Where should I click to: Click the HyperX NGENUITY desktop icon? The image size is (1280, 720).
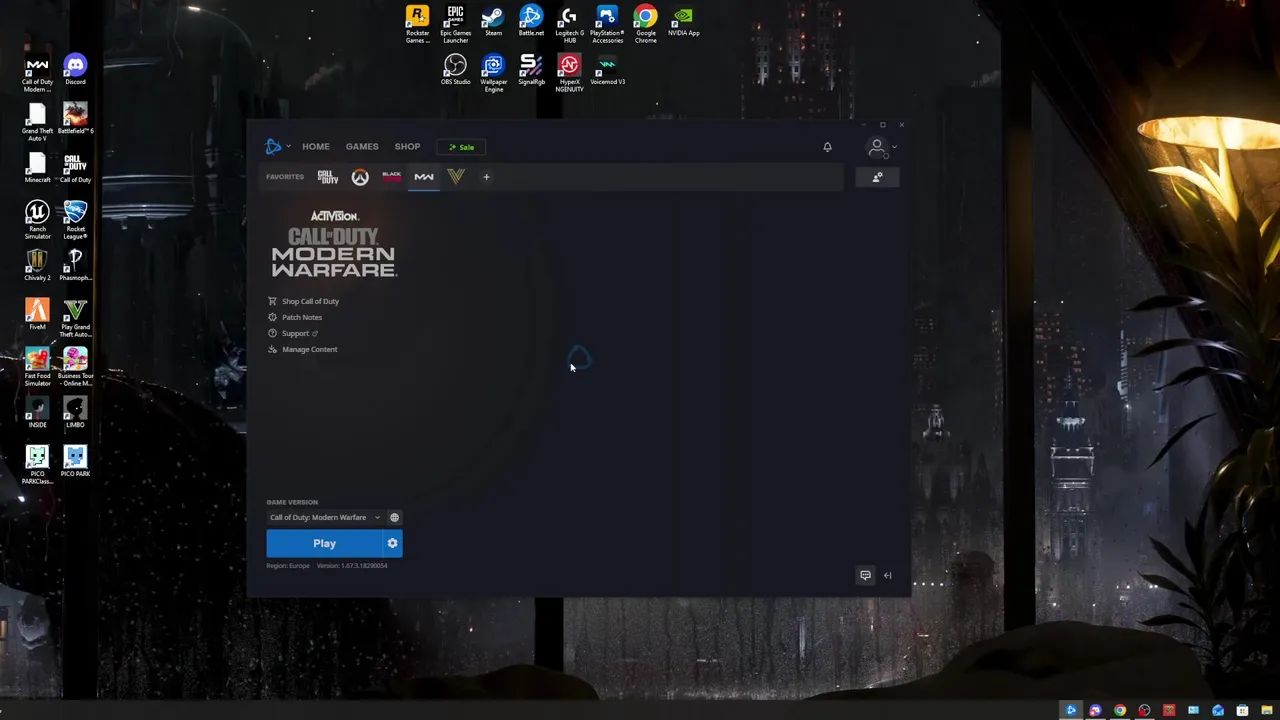pos(569,73)
